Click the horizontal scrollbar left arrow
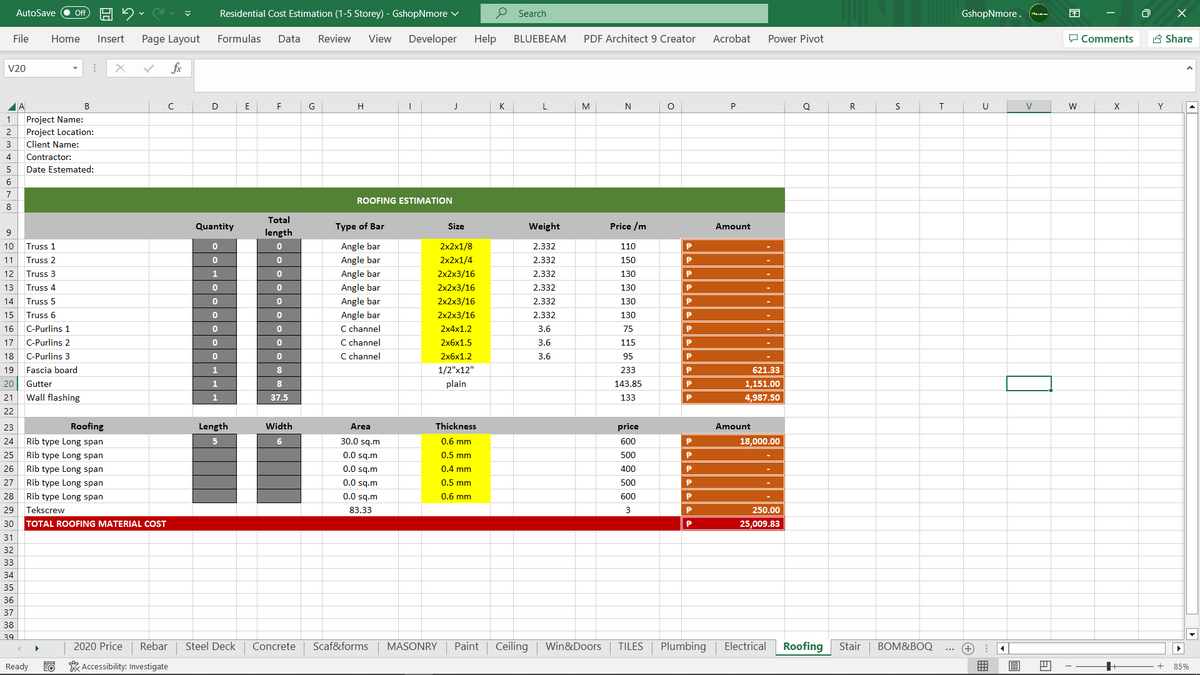 (1002, 648)
